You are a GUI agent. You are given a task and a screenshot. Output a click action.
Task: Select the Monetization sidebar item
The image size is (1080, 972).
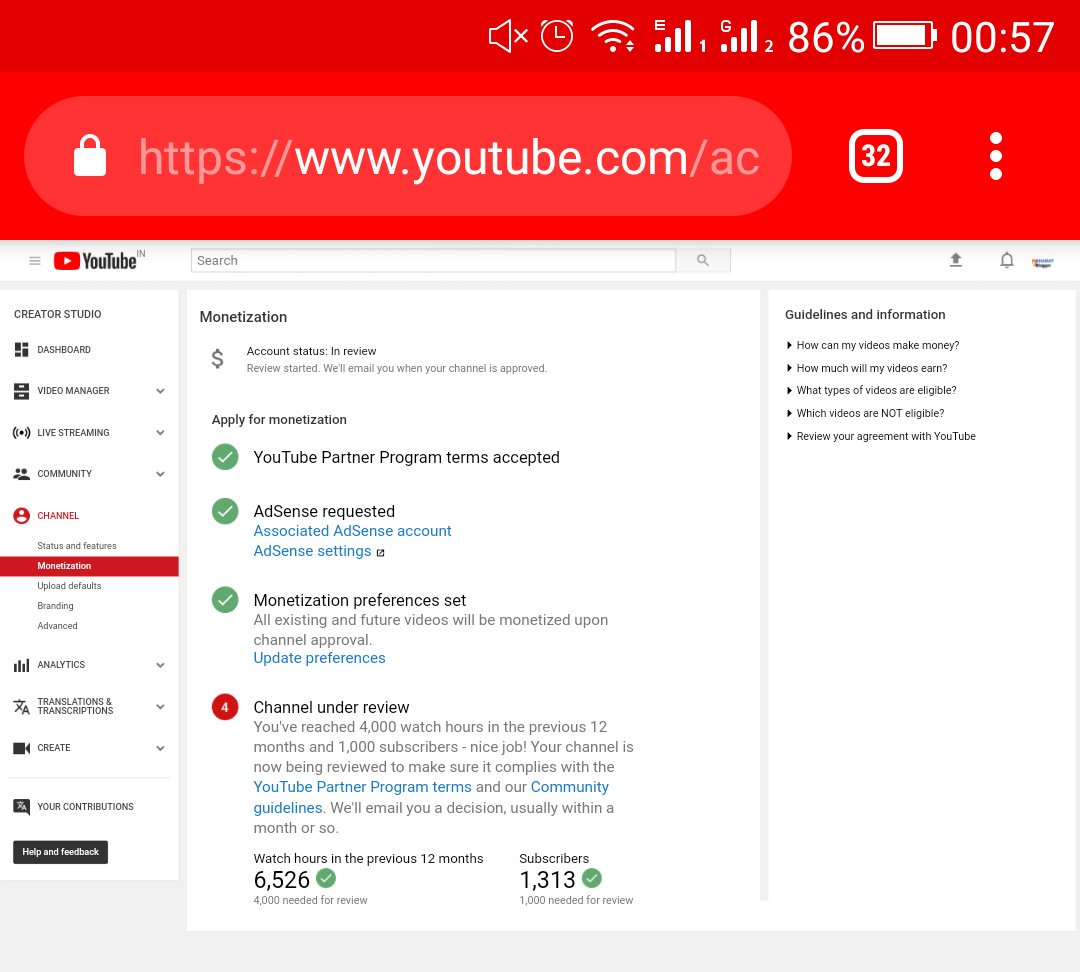tap(90, 566)
